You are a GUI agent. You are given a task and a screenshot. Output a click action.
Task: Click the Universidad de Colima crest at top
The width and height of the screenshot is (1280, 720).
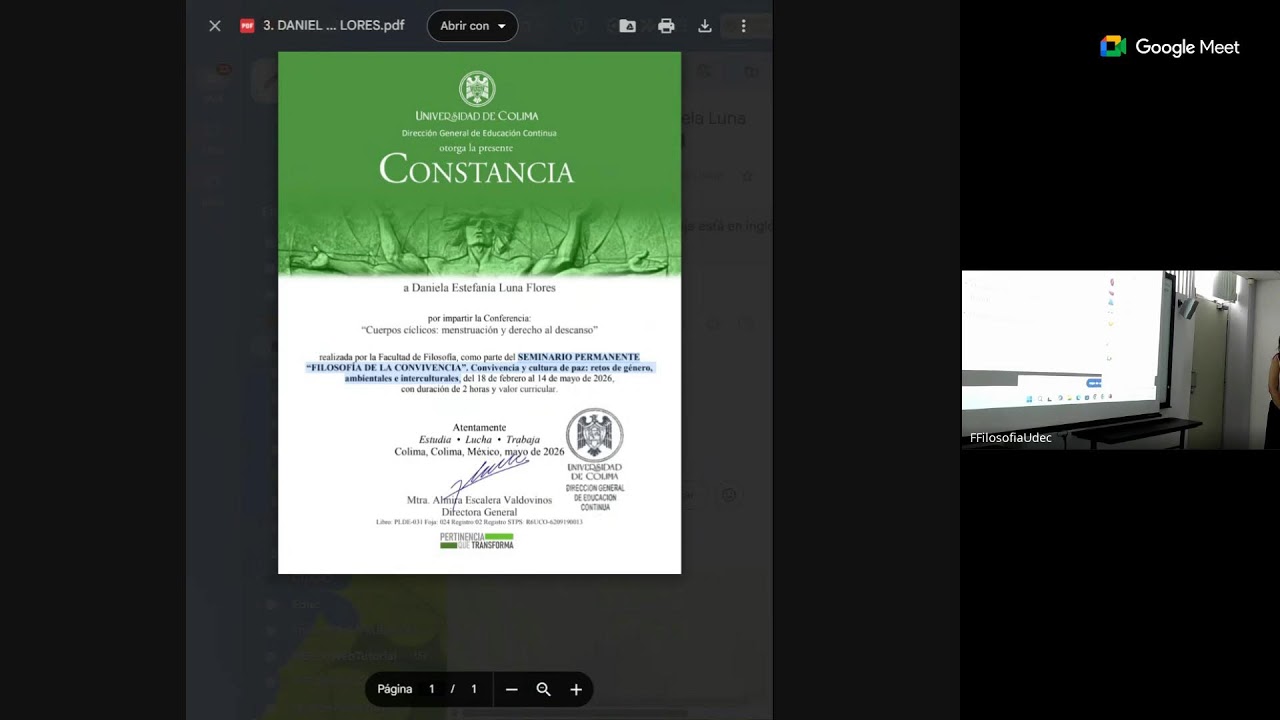pos(477,89)
